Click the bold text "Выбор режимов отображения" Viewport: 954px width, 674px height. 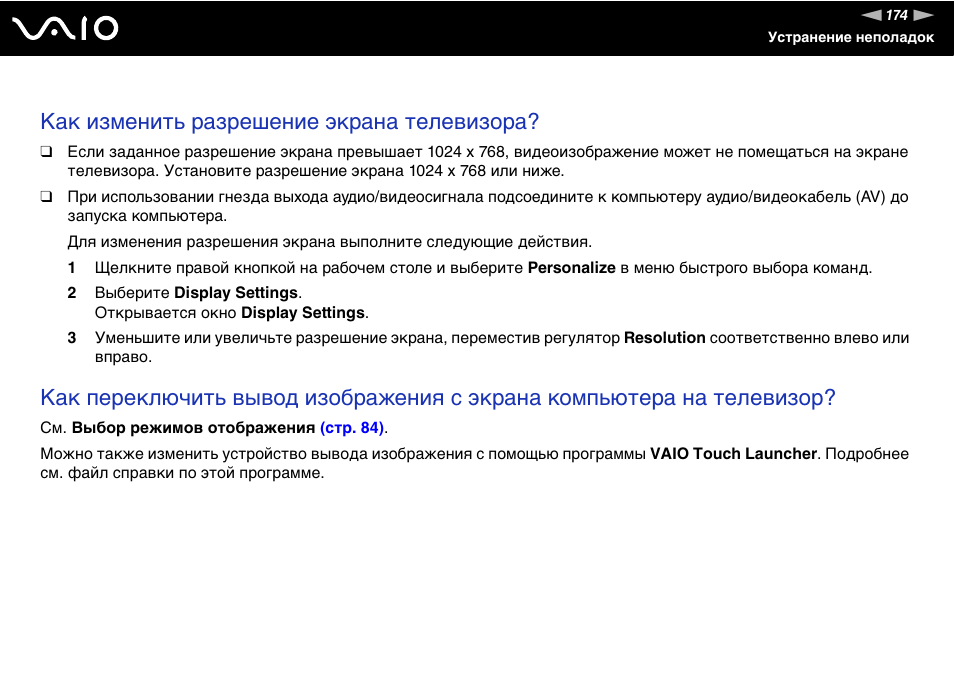click(x=193, y=428)
